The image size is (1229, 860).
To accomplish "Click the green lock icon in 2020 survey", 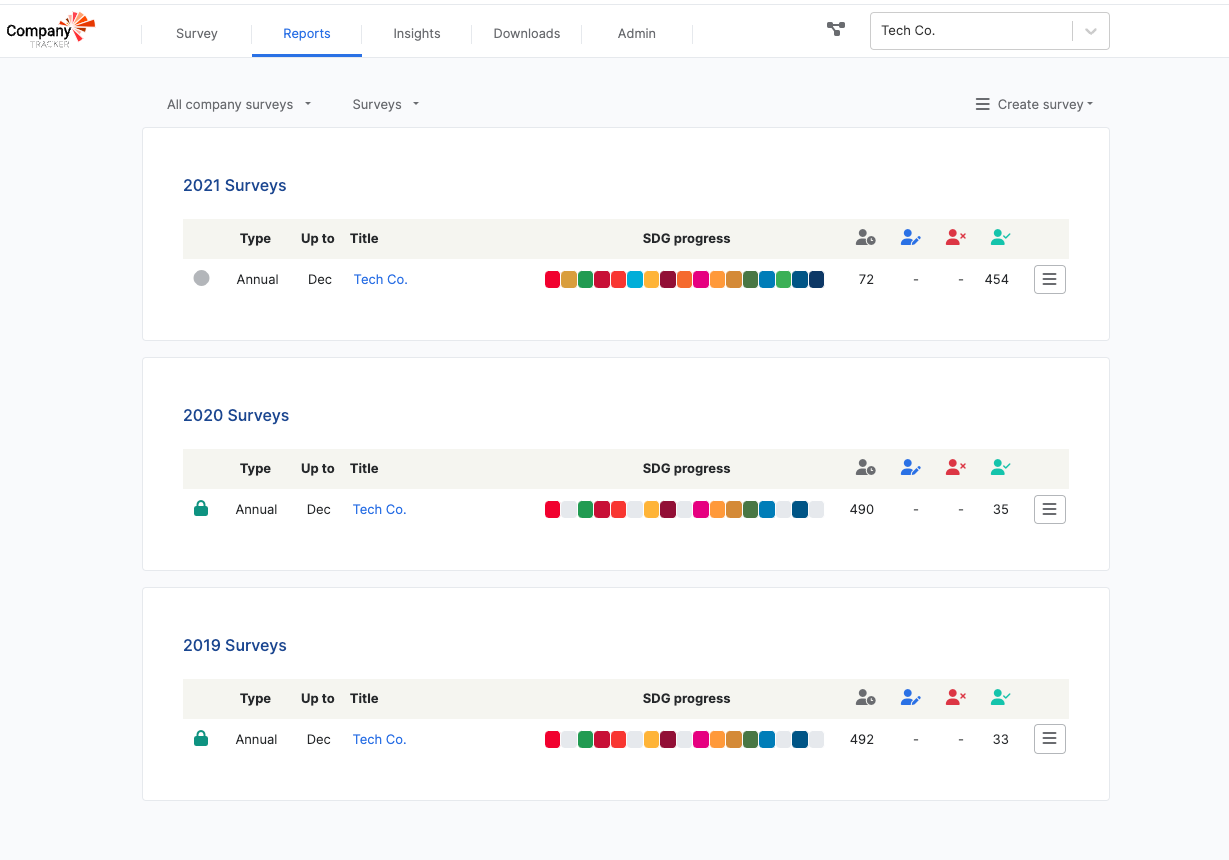I will click(201, 509).
